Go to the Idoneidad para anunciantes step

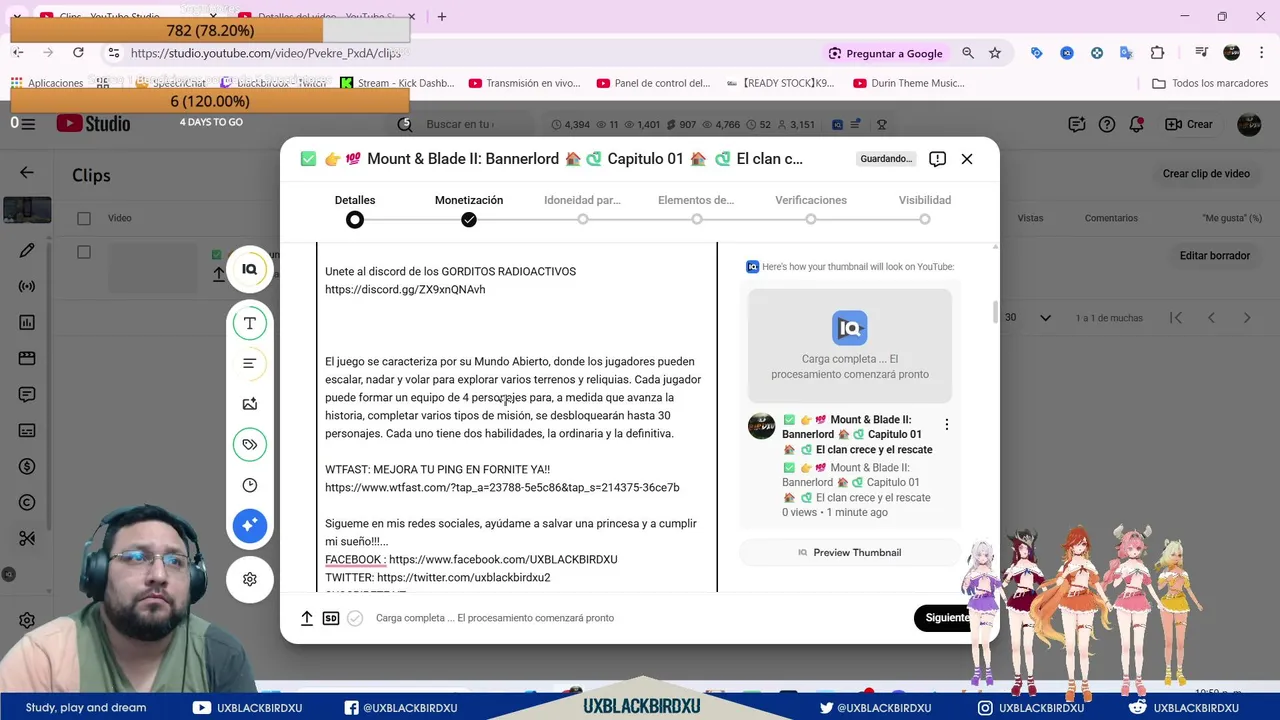(x=582, y=209)
